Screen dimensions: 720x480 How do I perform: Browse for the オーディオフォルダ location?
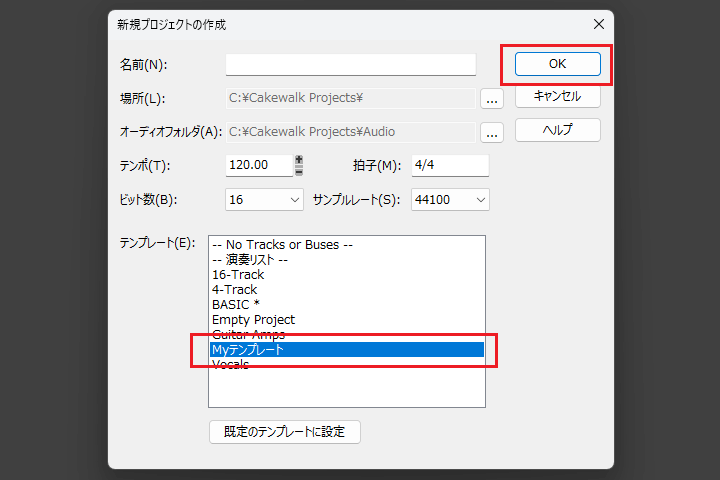tap(491, 132)
